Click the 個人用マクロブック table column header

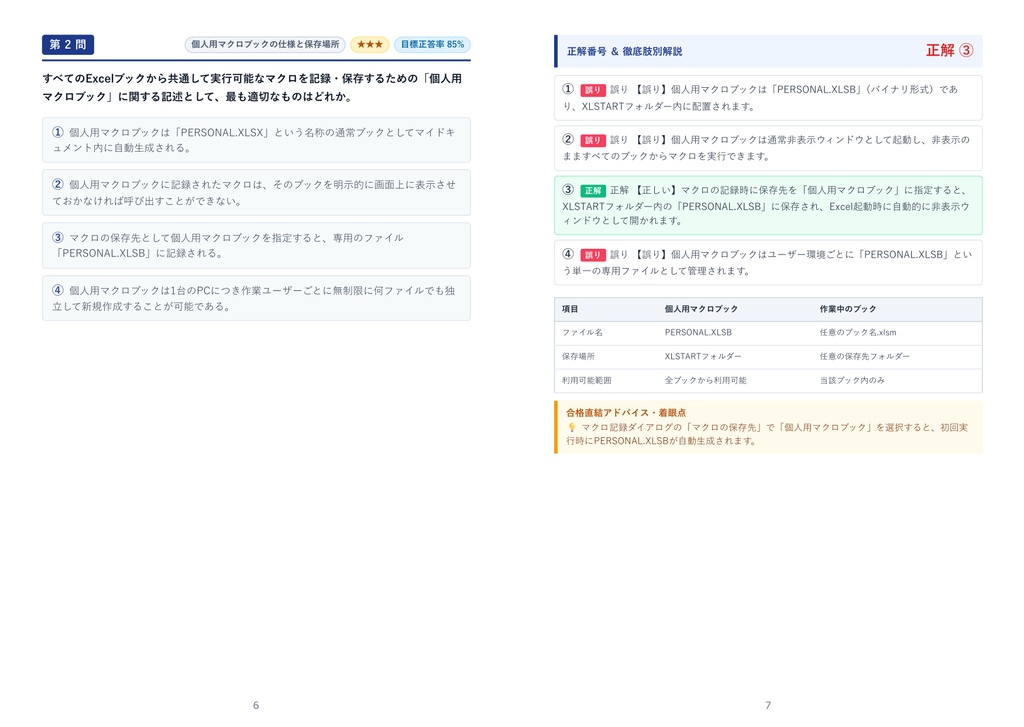pyautogui.click(x=701, y=309)
